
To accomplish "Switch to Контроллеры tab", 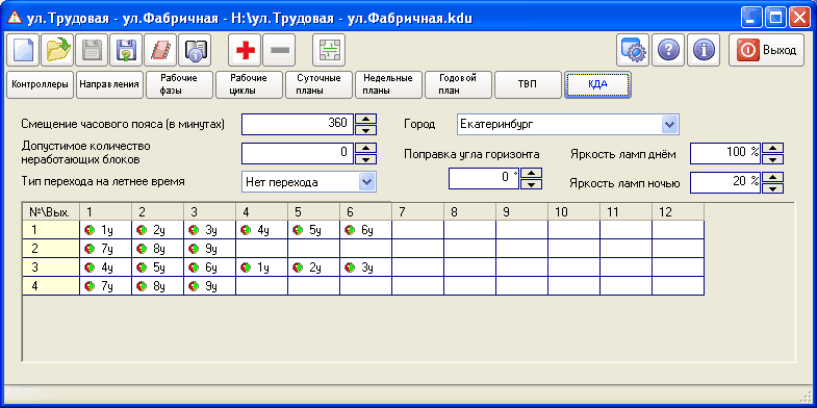I will coord(40,85).
